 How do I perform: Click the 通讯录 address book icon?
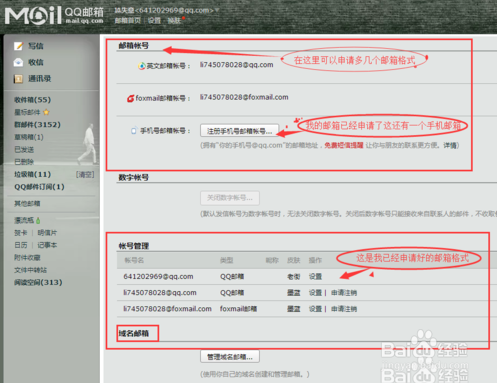point(18,79)
